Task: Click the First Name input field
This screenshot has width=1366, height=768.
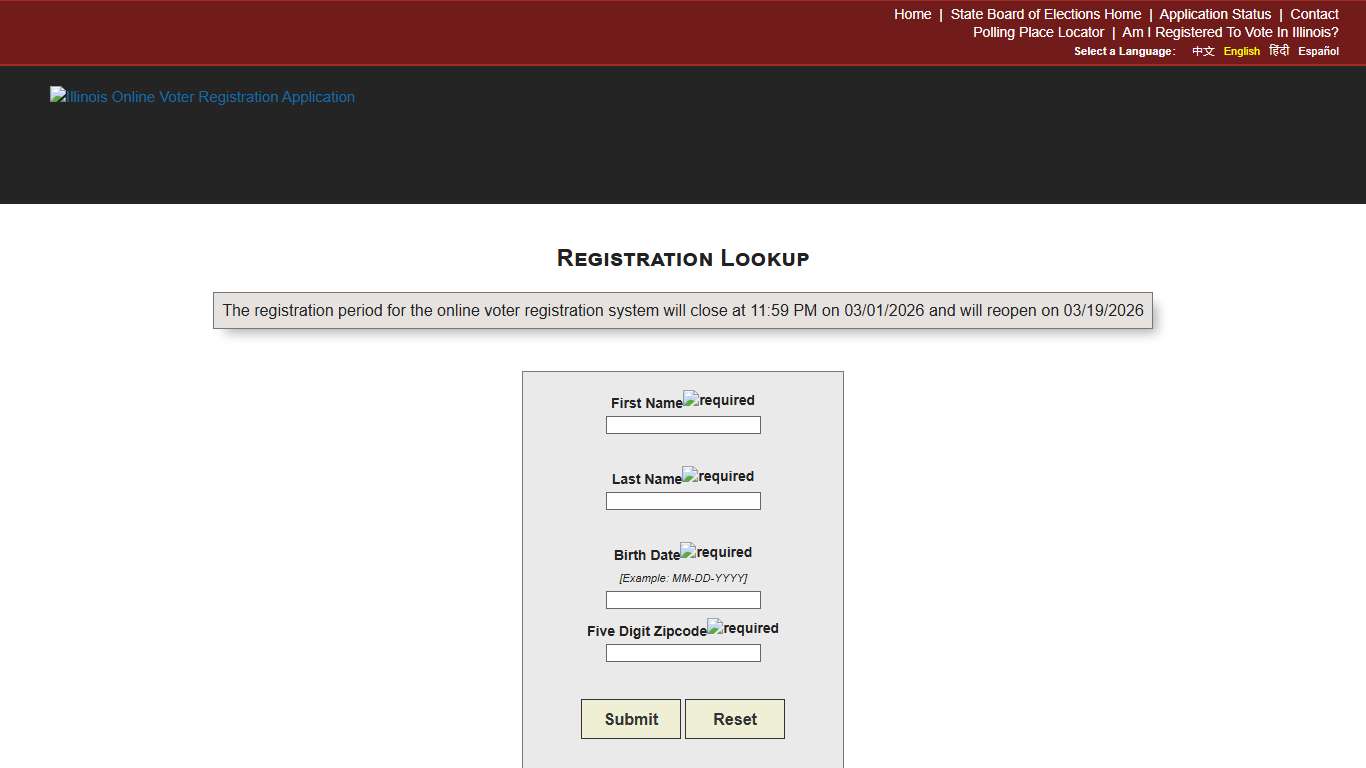Action: coord(683,424)
